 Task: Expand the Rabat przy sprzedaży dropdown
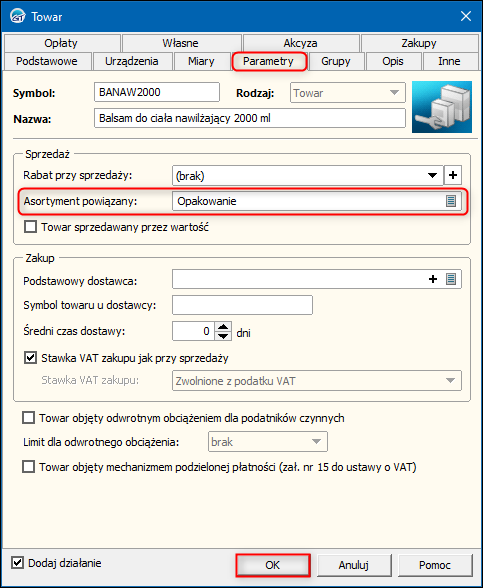click(x=432, y=175)
